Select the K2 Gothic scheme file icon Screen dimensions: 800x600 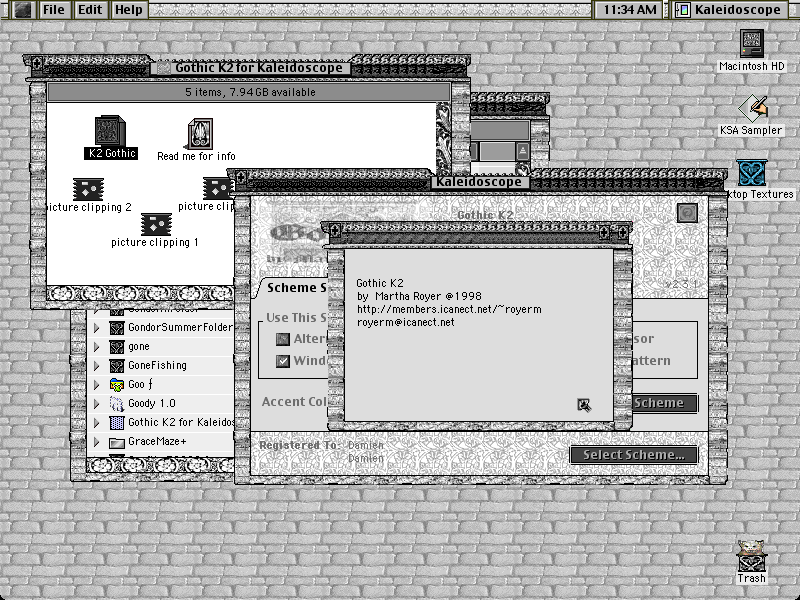coord(110,131)
